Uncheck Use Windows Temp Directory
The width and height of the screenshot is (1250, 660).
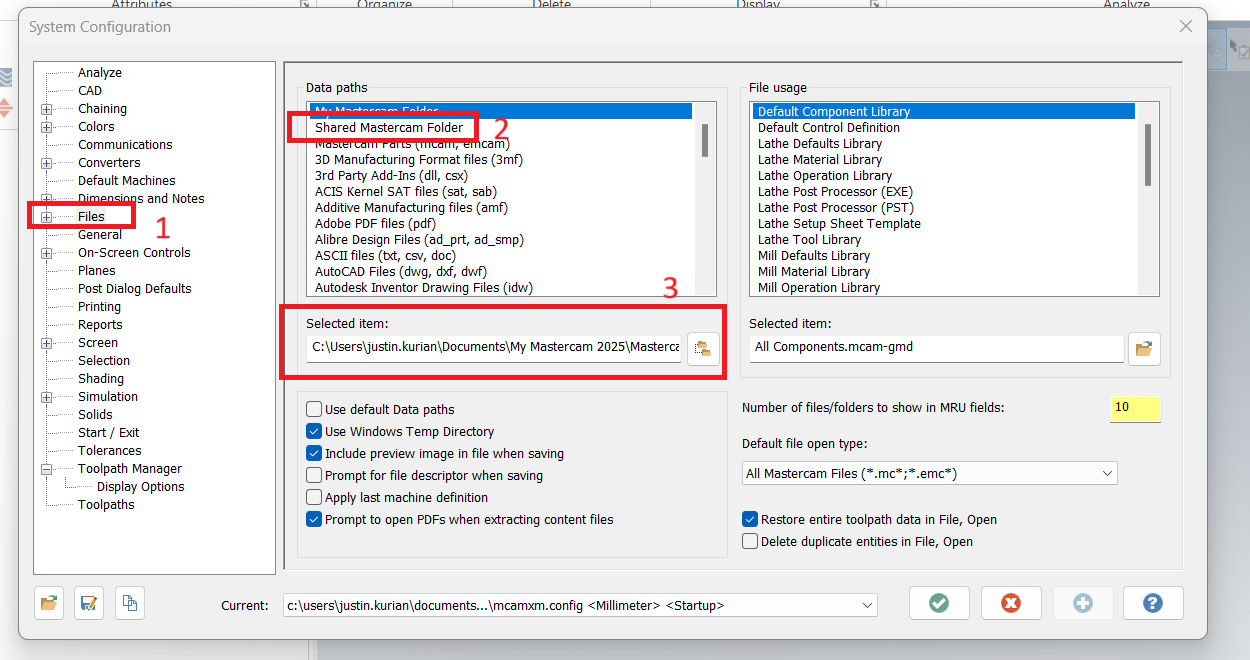314,431
